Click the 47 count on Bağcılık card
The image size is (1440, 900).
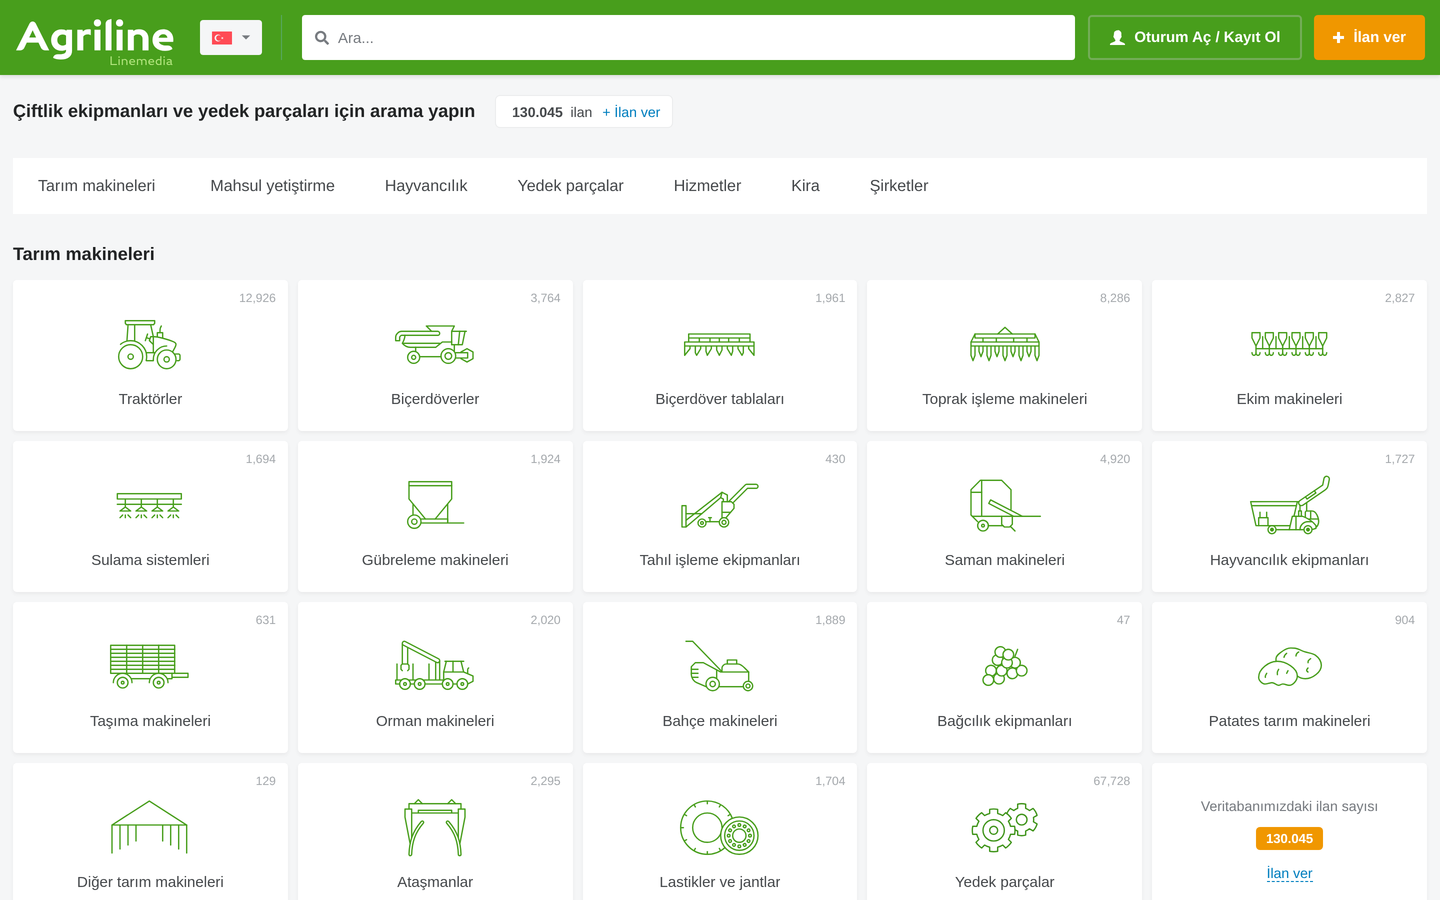(1123, 620)
